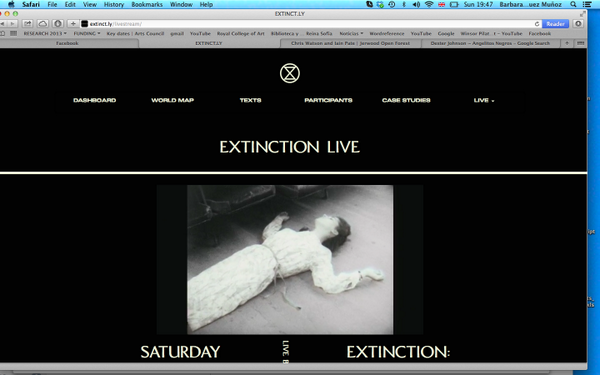Open Royal College of Art bookmark
The width and height of the screenshot is (600, 375).
pos(241,34)
